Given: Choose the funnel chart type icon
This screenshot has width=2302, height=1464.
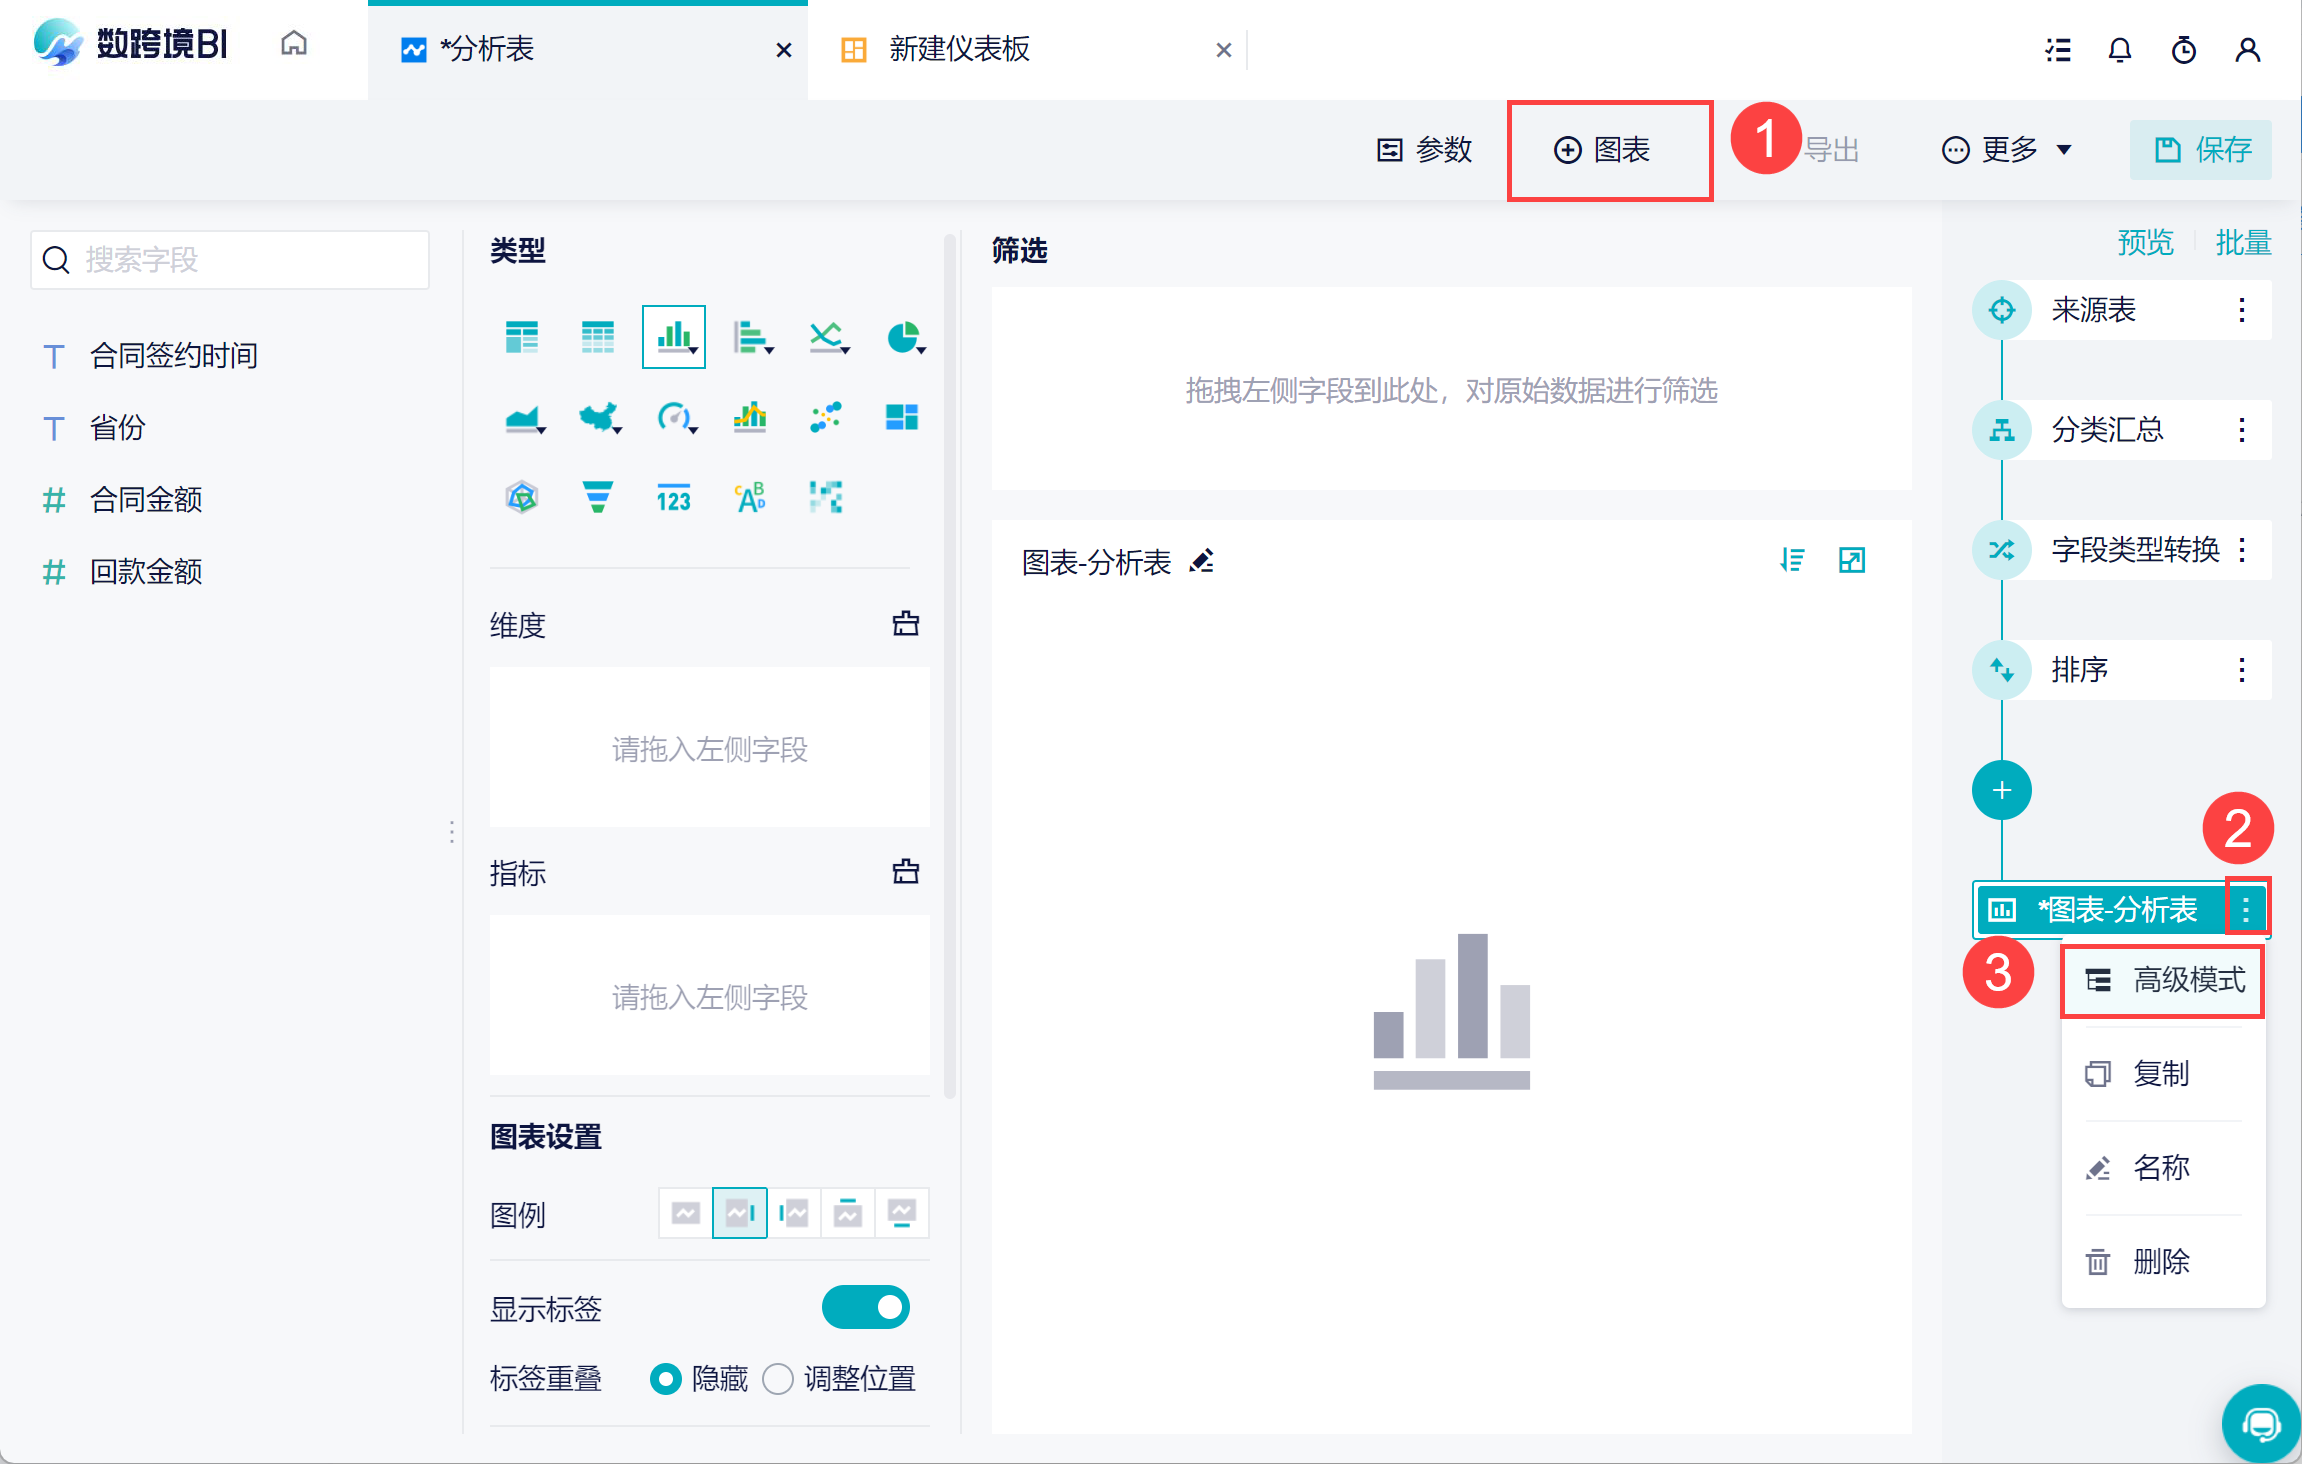Looking at the screenshot, I should 597,497.
